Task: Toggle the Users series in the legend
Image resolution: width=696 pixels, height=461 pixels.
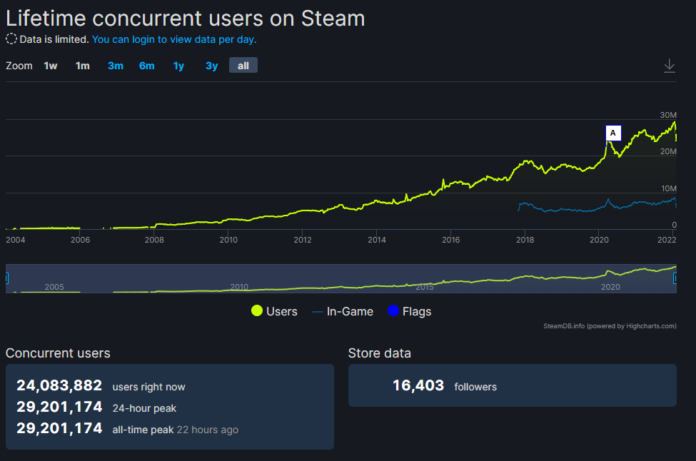Action: coord(274,311)
